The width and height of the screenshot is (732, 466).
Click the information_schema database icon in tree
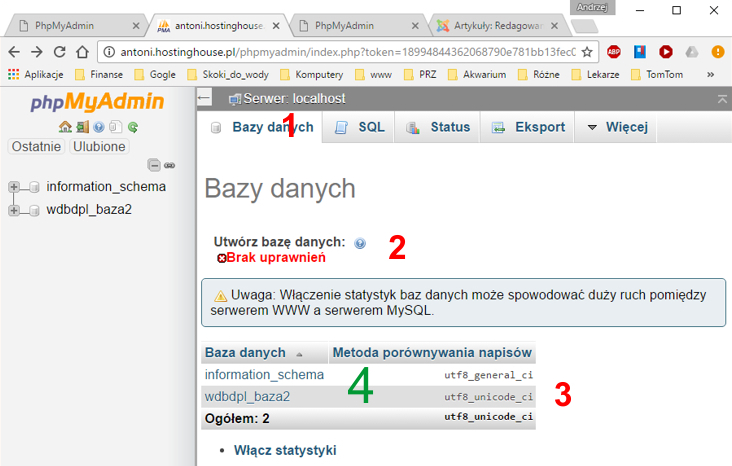point(34,187)
